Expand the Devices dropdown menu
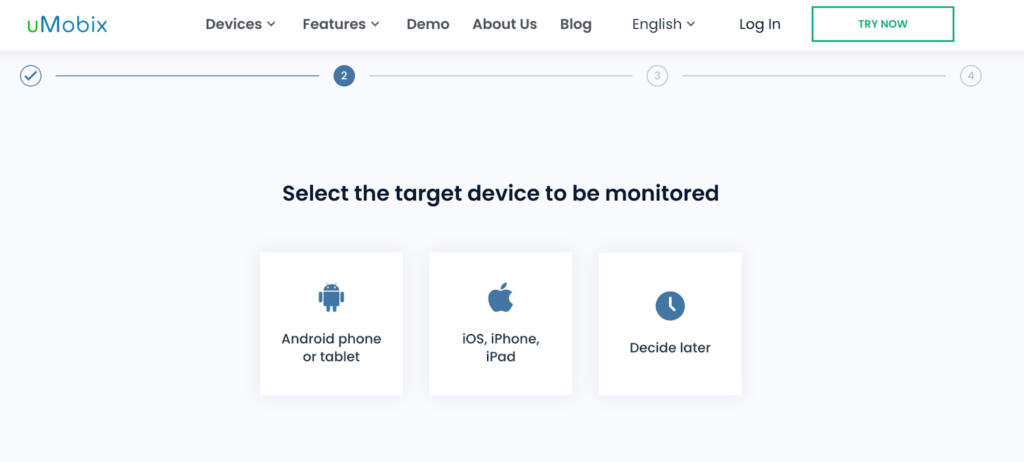The width and height of the screenshot is (1024, 462). [240, 24]
